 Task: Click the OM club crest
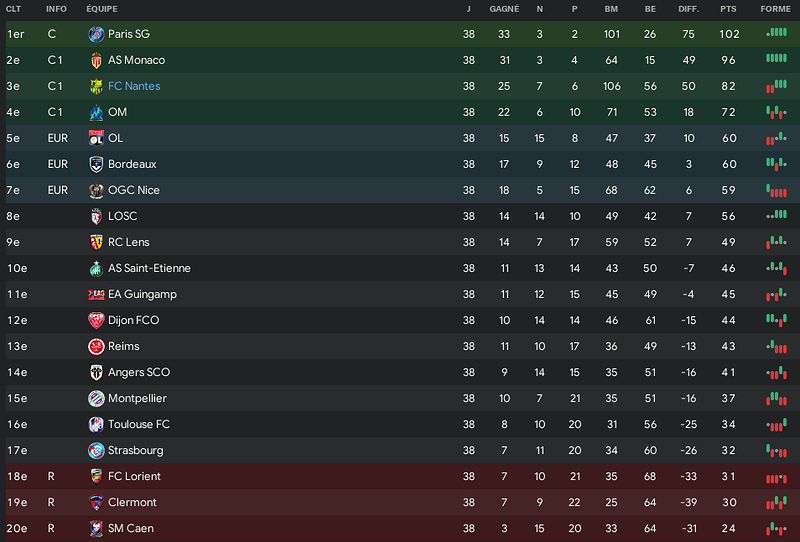click(x=96, y=112)
